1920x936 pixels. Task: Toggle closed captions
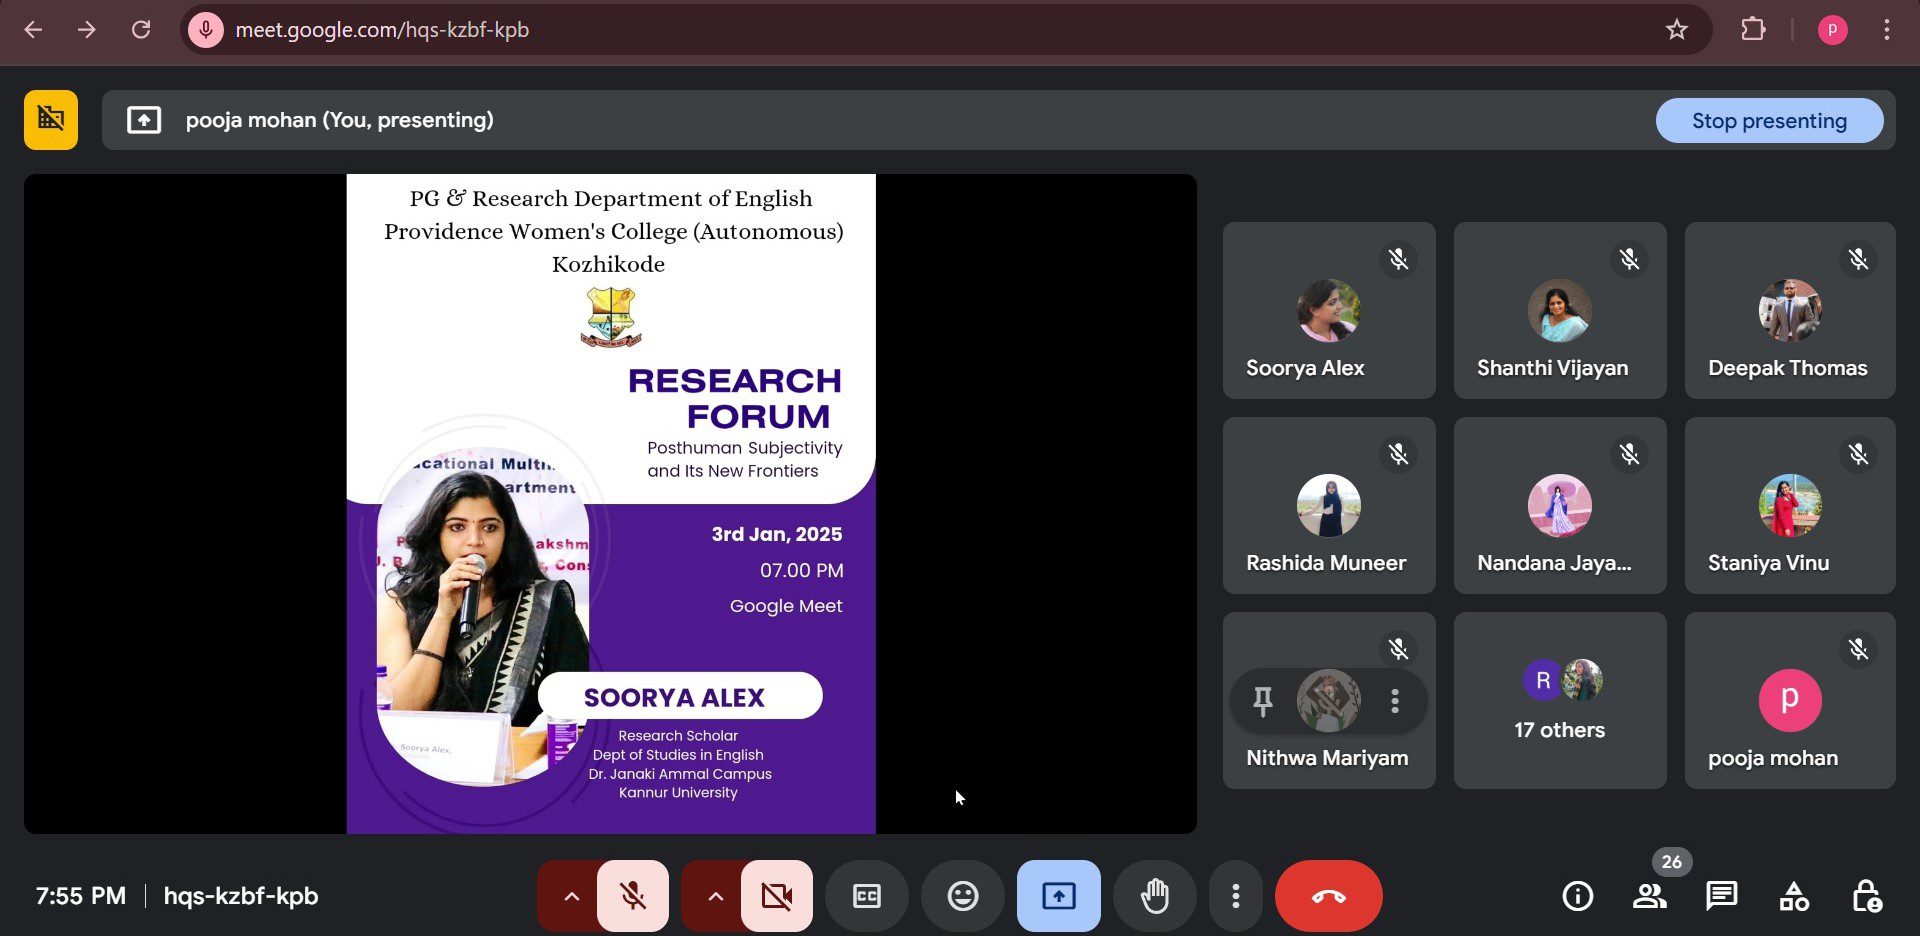(866, 896)
